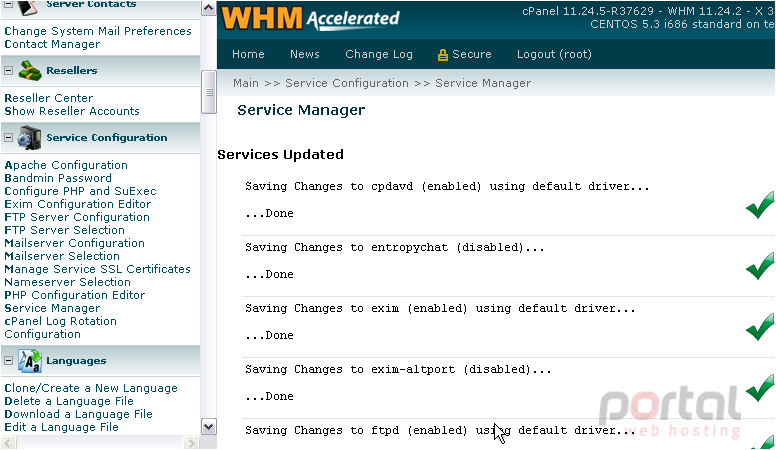This screenshot has width=776, height=450.
Task: Open Bandmin Password
Action: (58, 178)
